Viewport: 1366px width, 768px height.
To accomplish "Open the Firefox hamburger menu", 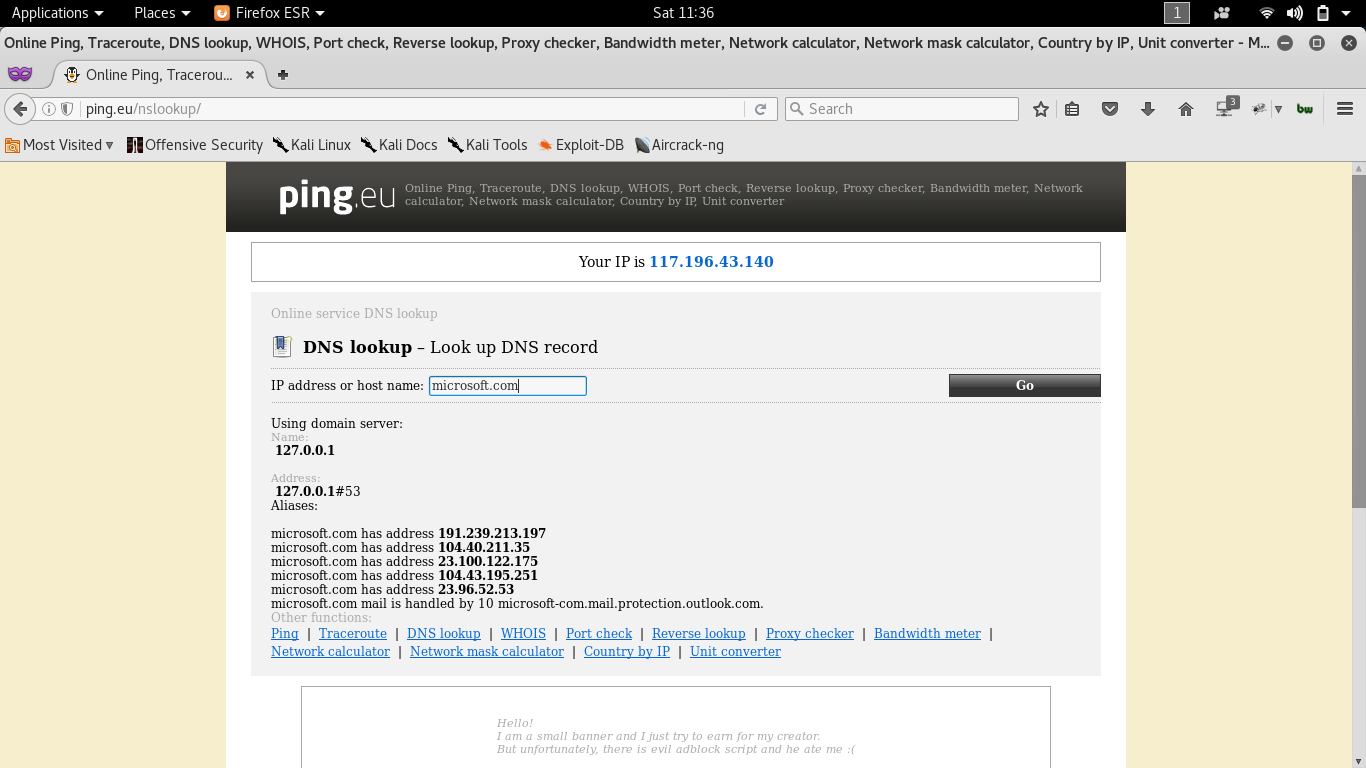I will tap(1345, 109).
